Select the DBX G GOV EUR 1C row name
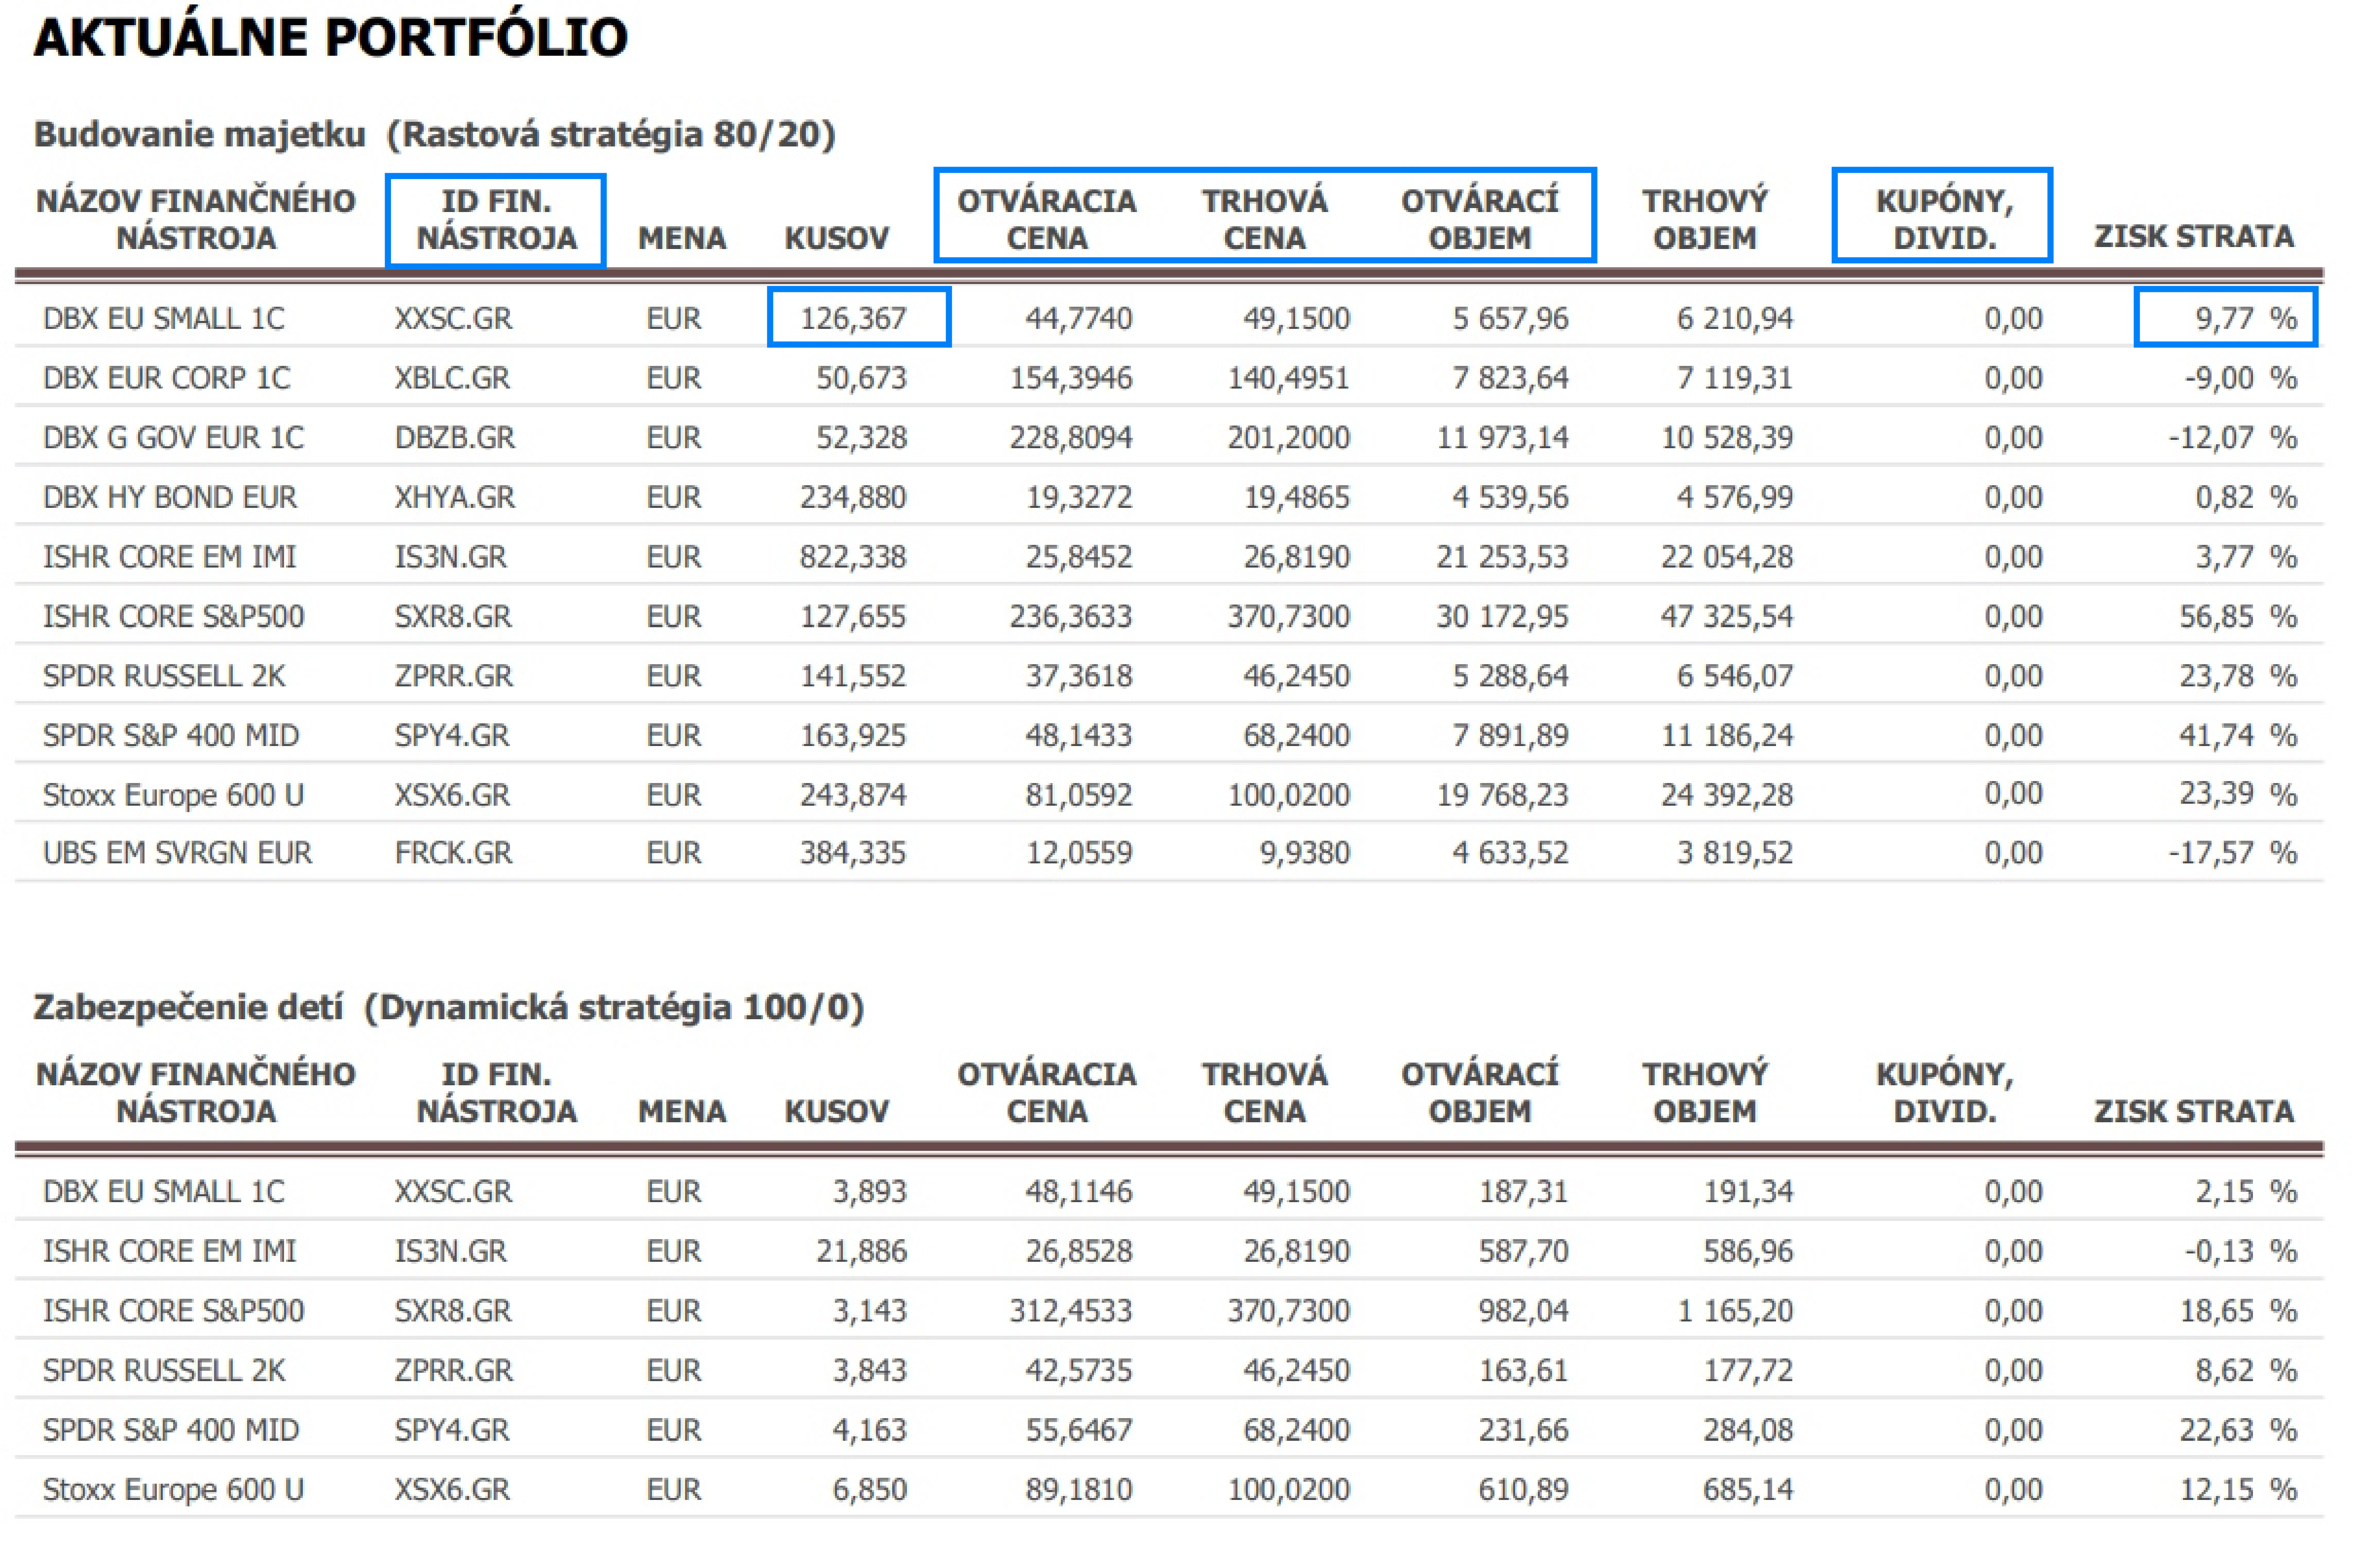The width and height of the screenshot is (2360, 1568). [173, 437]
